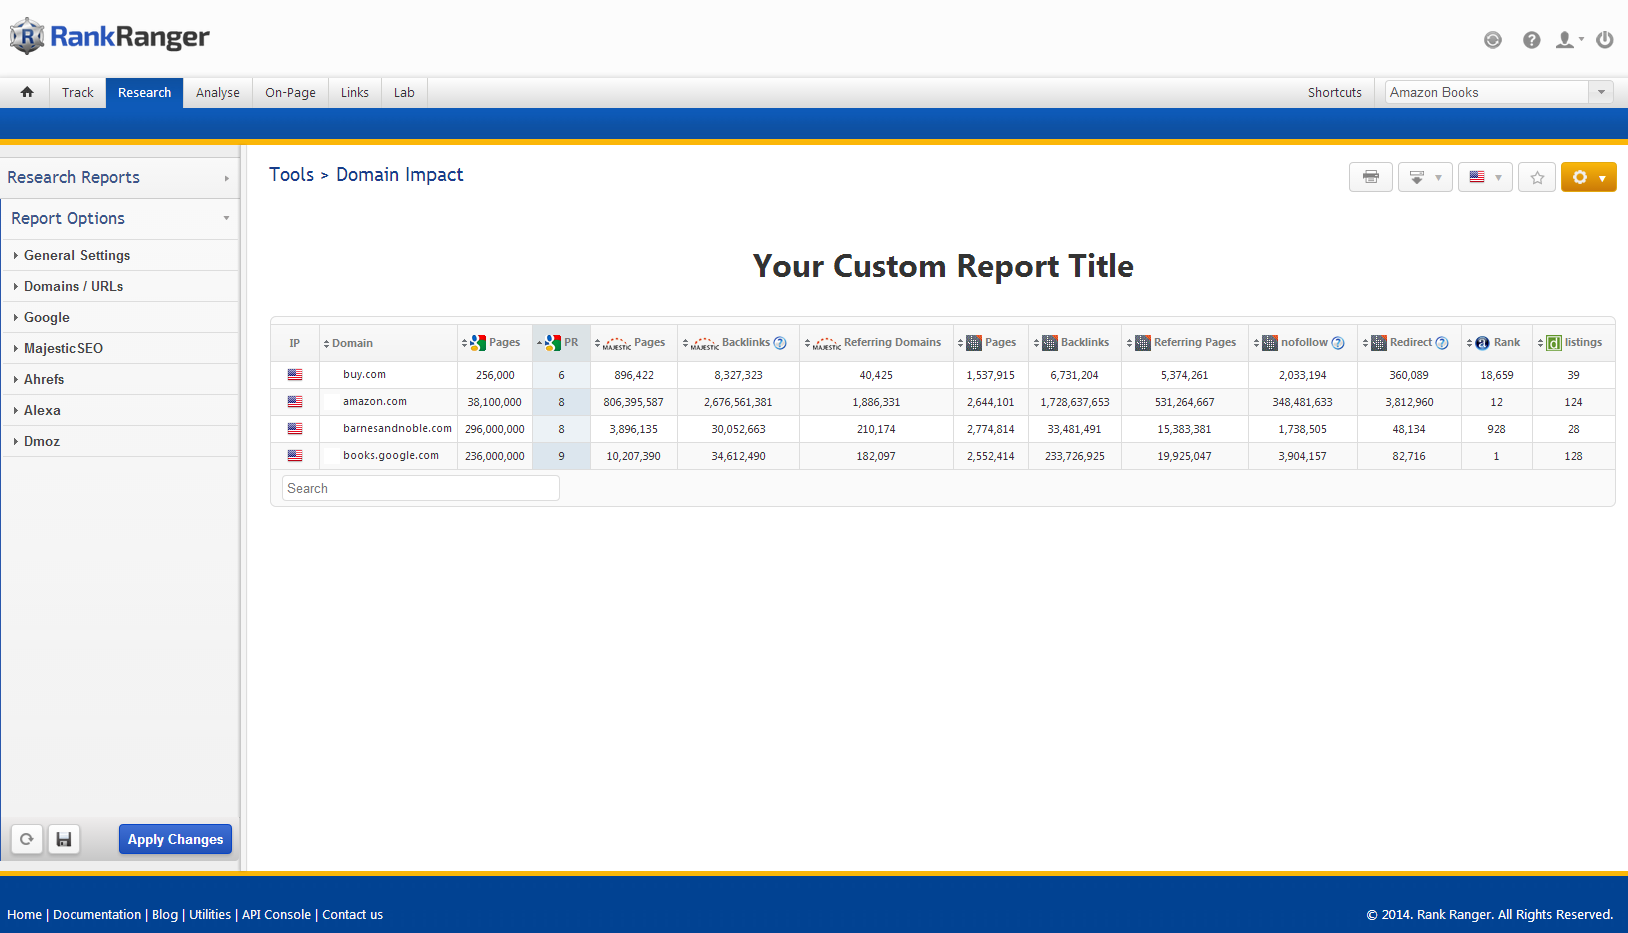Open the On-Page tab
The width and height of the screenshot is (1628, 933).
tap(290, 92)
